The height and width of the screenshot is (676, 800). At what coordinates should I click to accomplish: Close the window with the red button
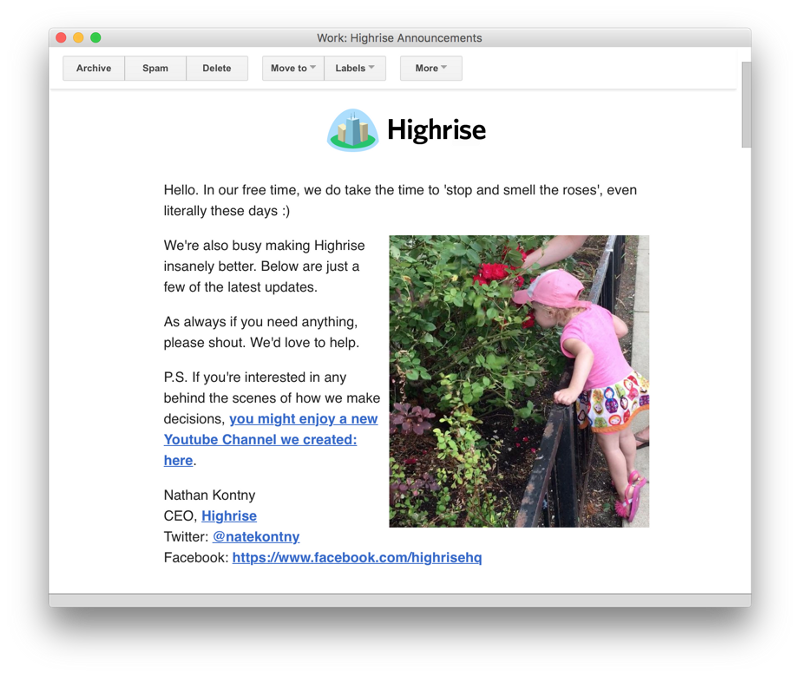click(61, 38)
